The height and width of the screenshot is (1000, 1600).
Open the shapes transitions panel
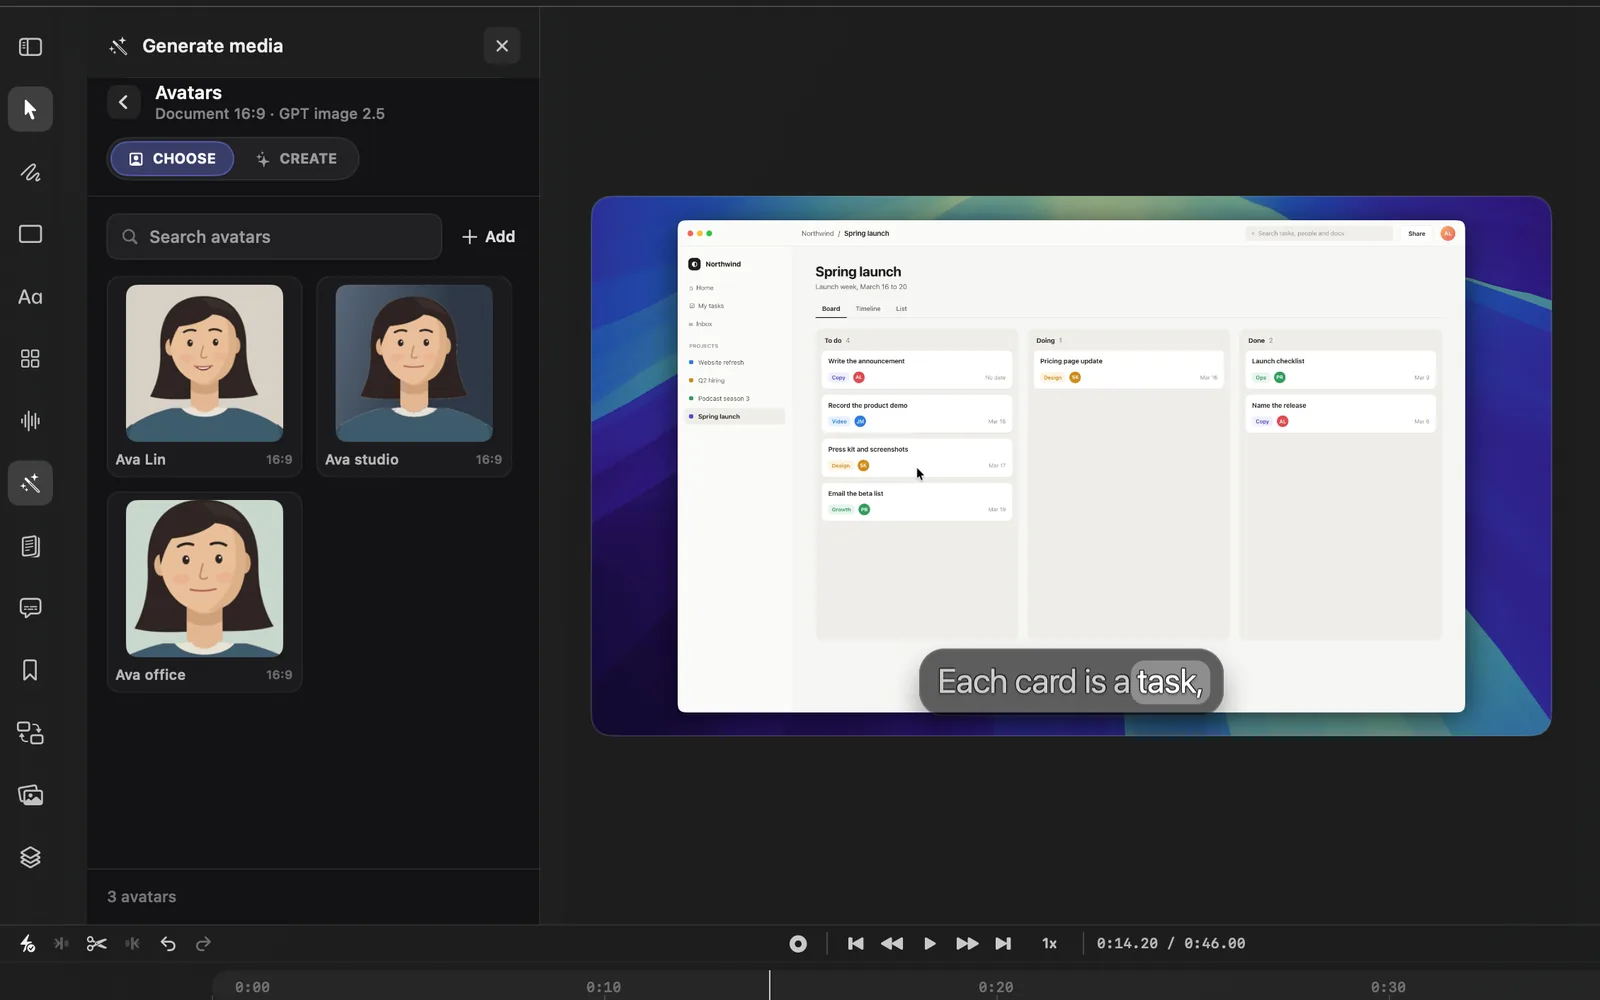click(x=30, y=733)
